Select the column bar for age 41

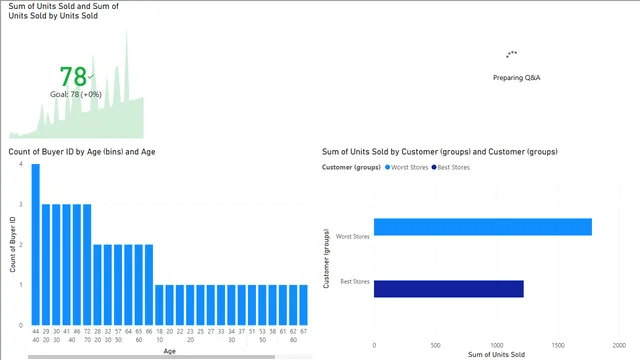pos(67,264)
